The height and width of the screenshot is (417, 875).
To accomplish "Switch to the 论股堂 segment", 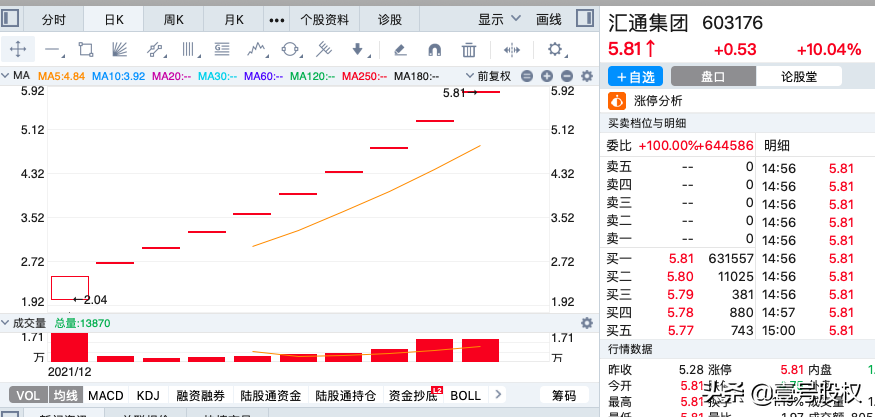I will pyautogui.click(x=799, y=76).
